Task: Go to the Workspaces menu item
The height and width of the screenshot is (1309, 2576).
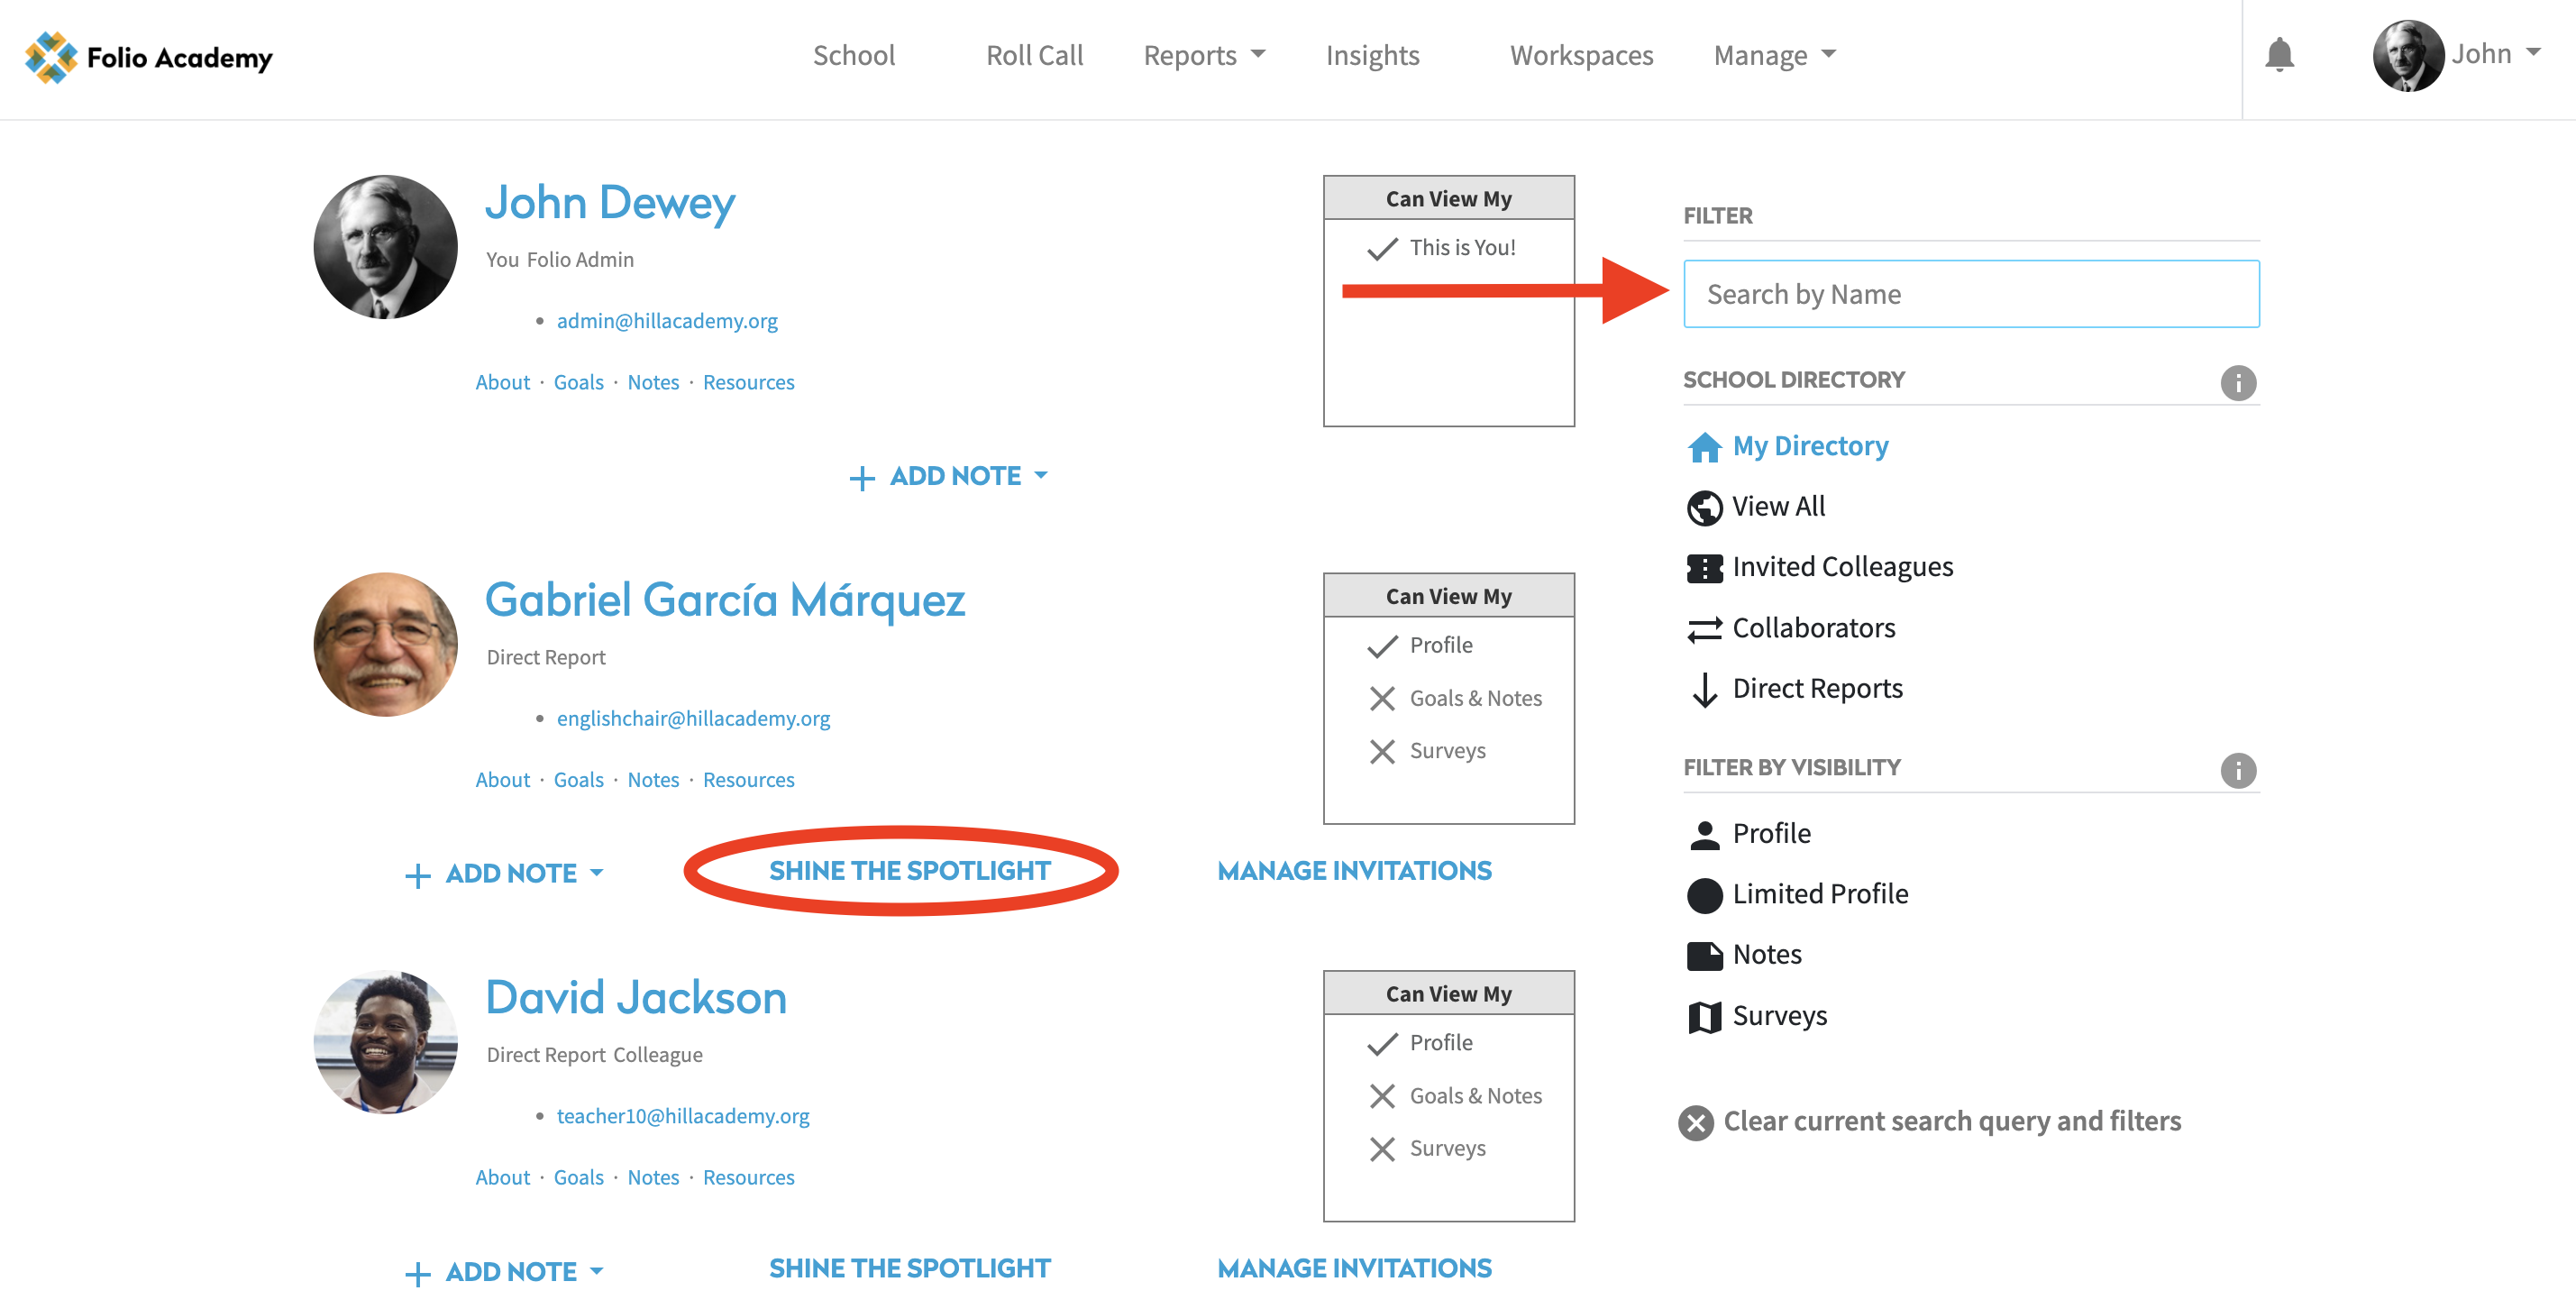Action: coord(1580,55)
